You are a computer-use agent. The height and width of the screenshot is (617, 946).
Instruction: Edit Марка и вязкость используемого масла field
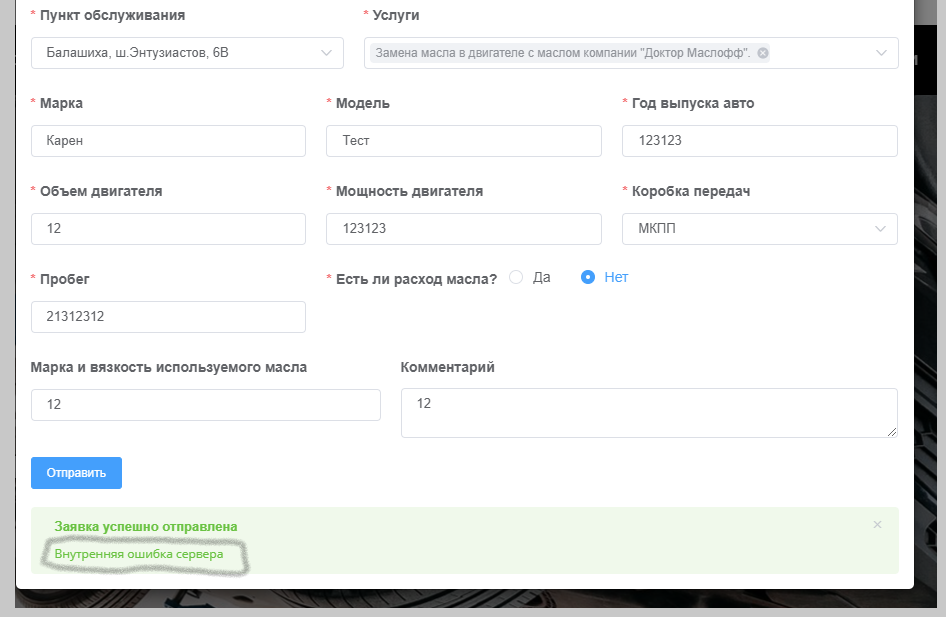coord(206,405)
